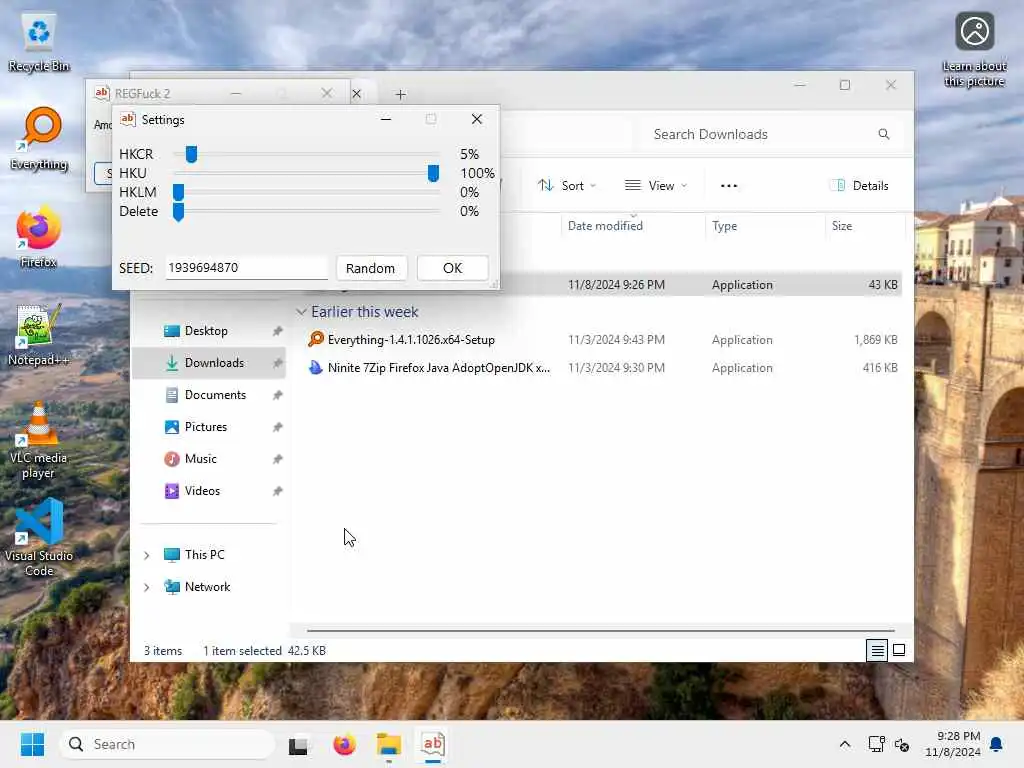Click the HKLM slider handle
Viewport: 1024px width, 768px height.
pyautogui.click(x=178, y=192)
